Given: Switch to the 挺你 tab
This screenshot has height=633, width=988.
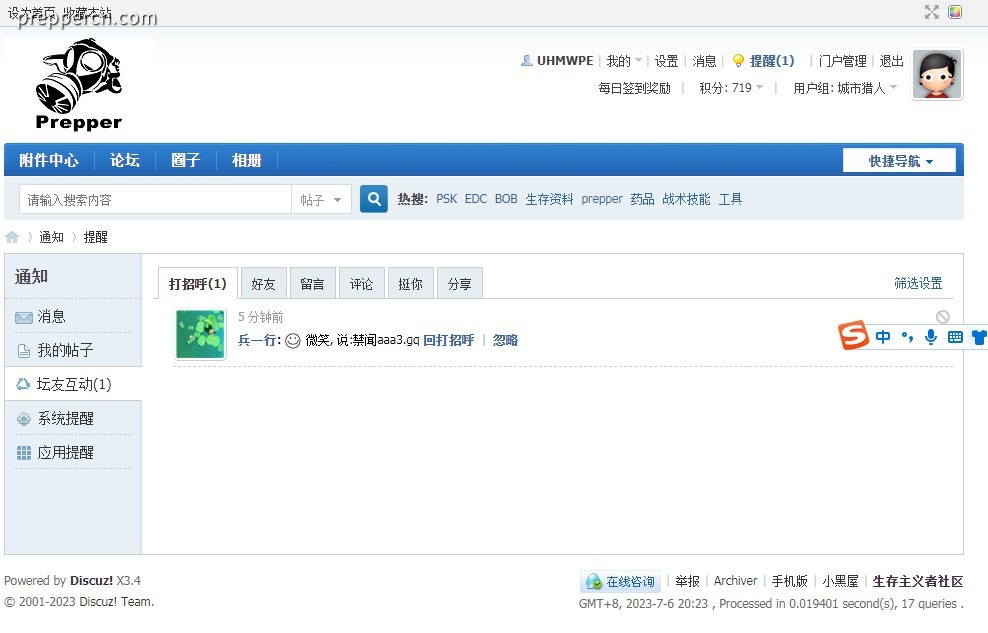Looking at the screenshot, I should pyautogui.click(x=410, y=283).
